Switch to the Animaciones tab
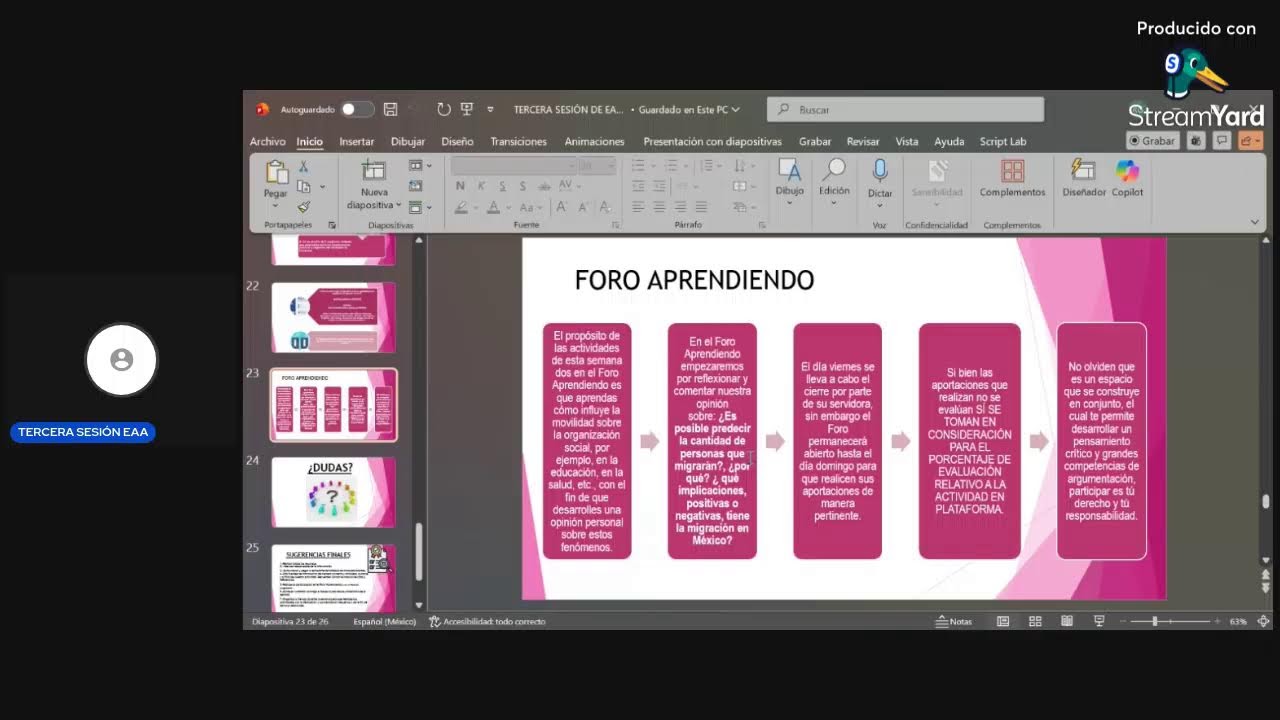This screenshot has height=720, width=1280. click(x=594, y=142)
